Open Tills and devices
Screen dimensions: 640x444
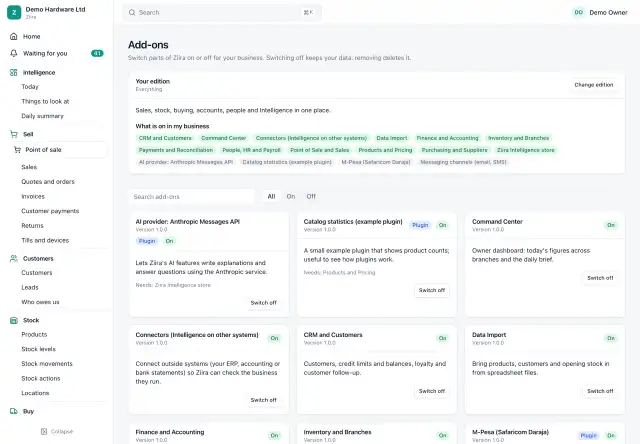(45, 240)
